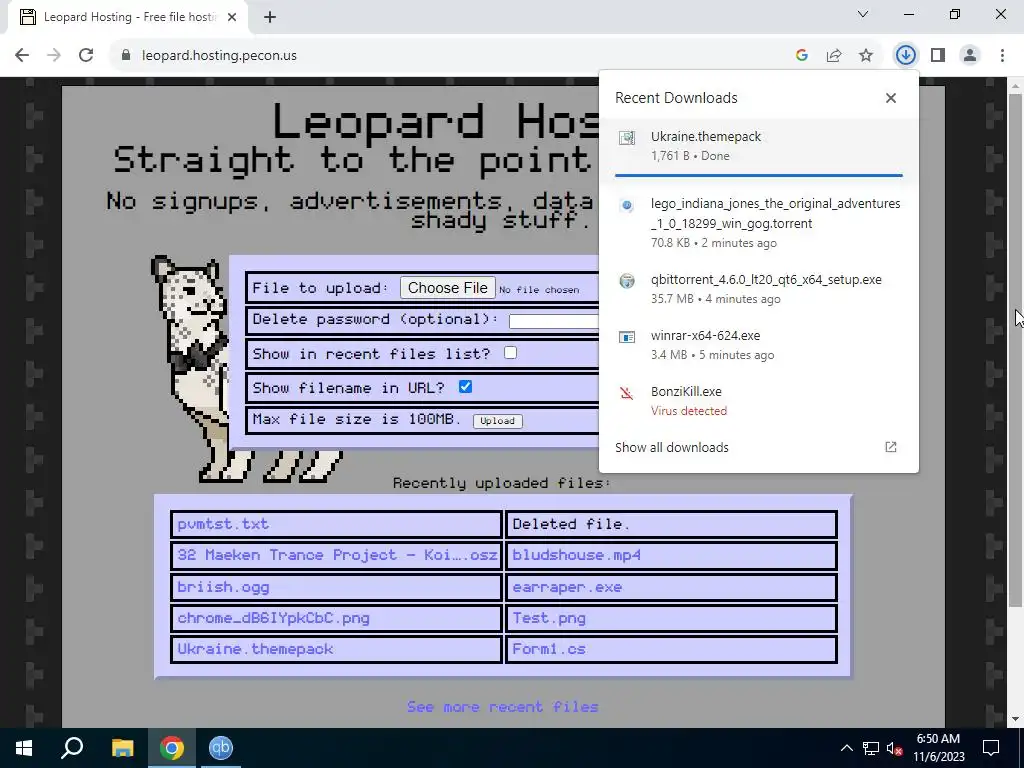The height and width of the screenshot is (768, 1024).
Task: Open the bludshouse.mp4 file link
Action: [576, 555]
